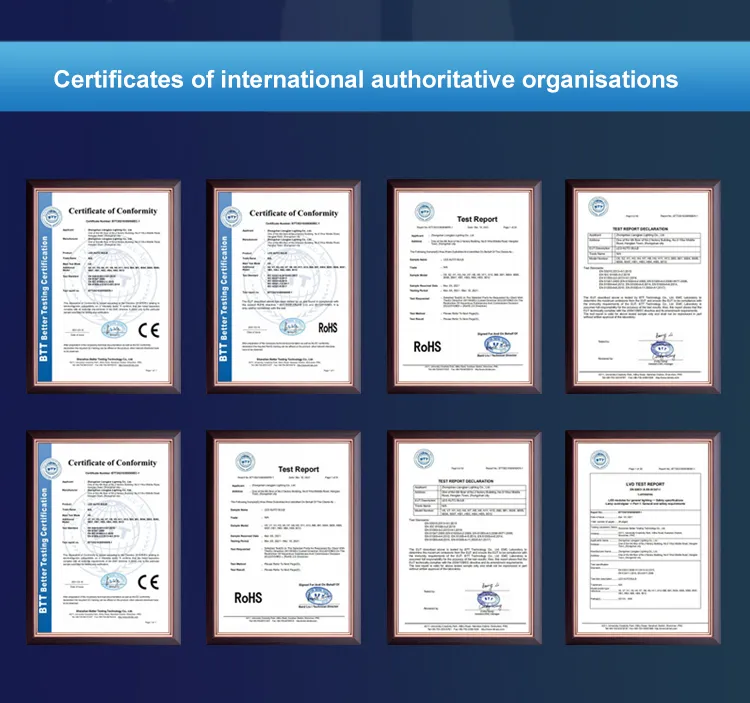Click the CE mark on the bottom-row certificate
This screenshot has height=703, width=750.
(x=148, y=582)
